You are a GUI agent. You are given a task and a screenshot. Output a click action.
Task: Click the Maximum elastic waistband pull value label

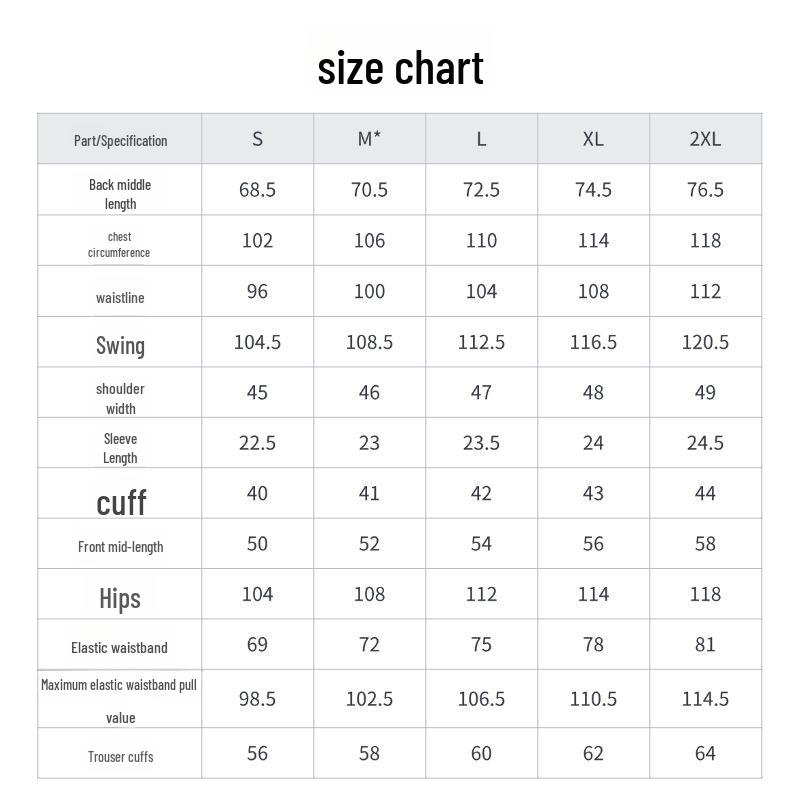click(x=120, y=700)
